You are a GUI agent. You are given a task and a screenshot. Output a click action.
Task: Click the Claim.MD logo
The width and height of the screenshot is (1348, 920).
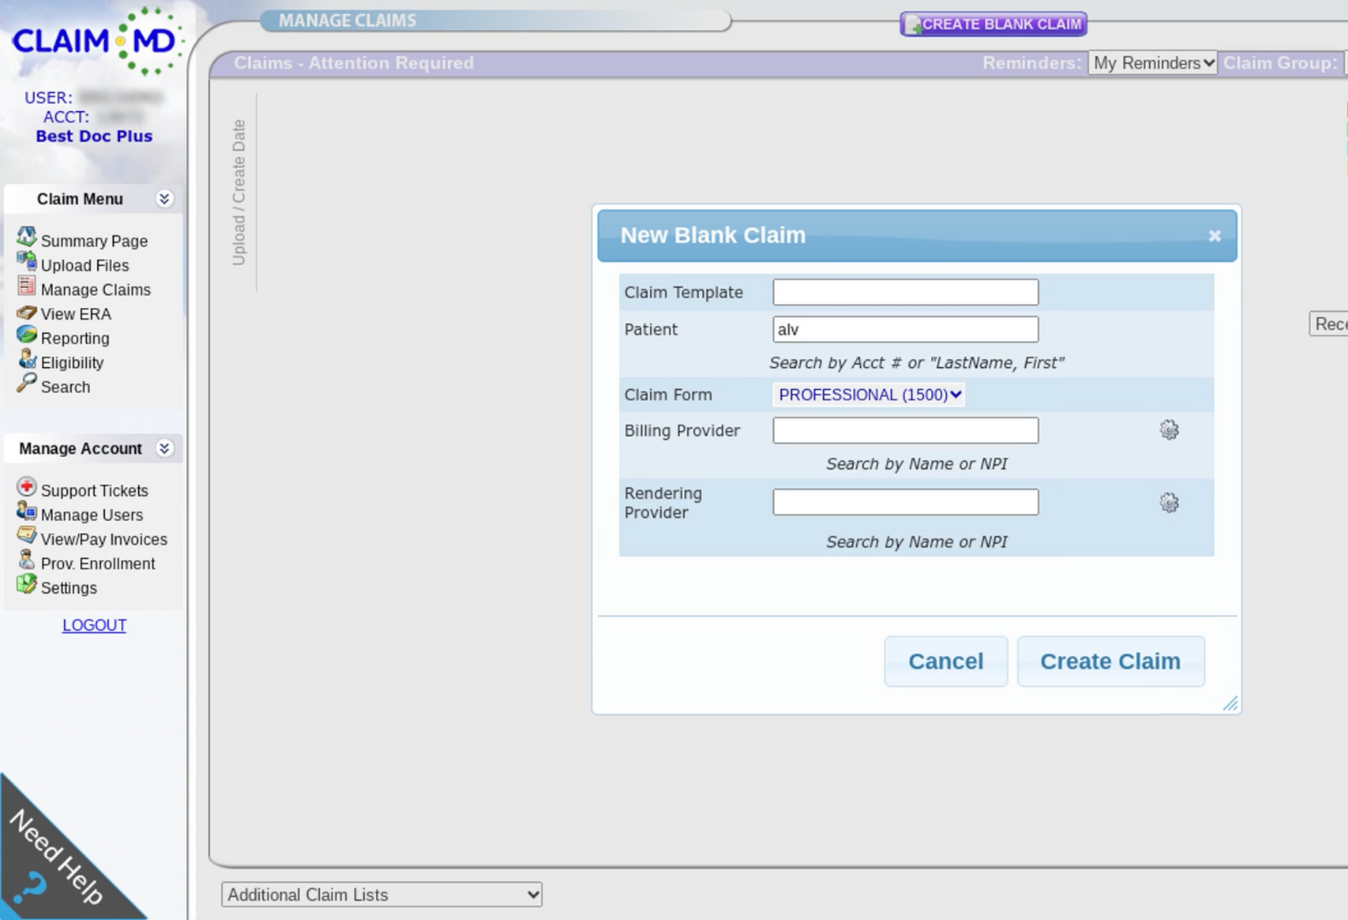pyautogui.click(x=97, y=41)
